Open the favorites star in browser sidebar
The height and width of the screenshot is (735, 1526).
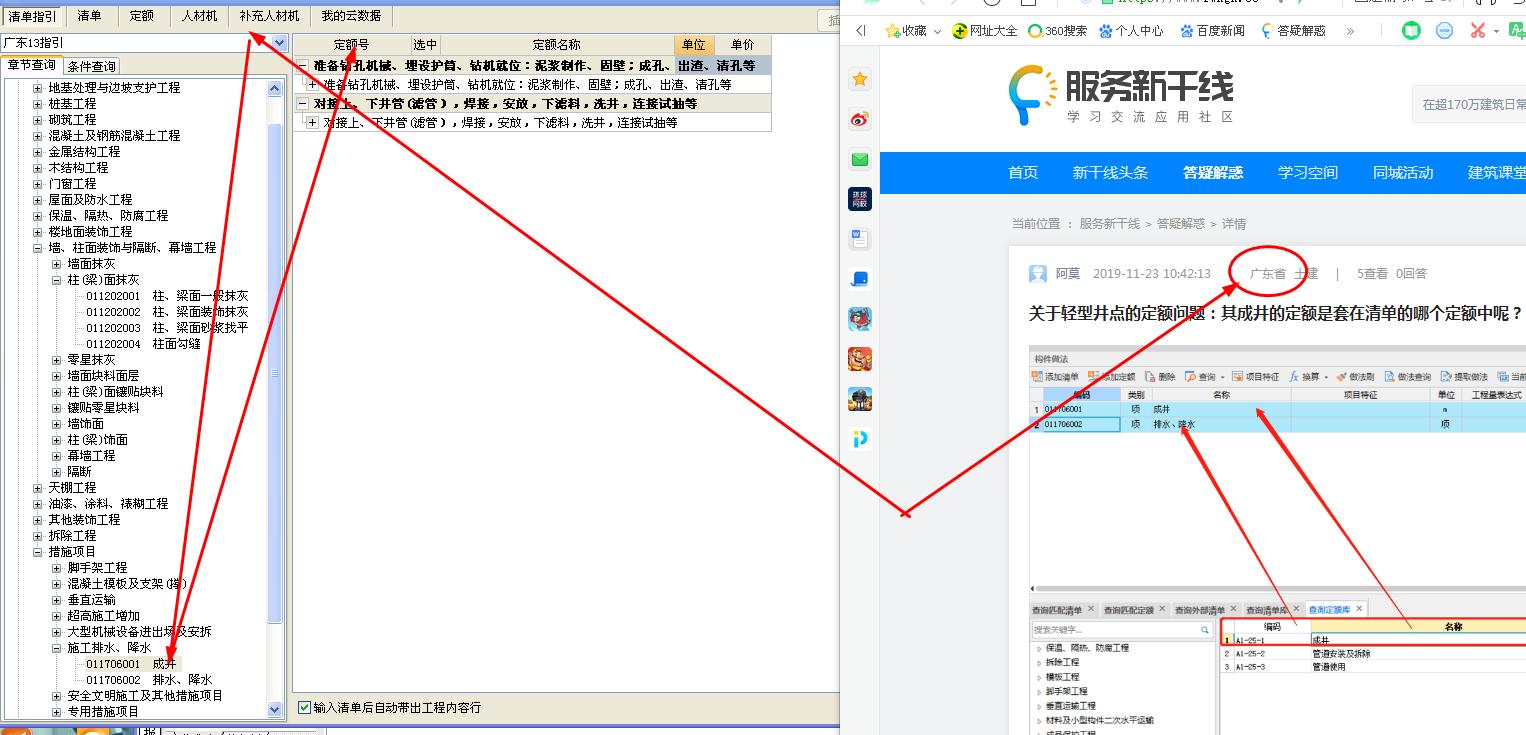859,79
